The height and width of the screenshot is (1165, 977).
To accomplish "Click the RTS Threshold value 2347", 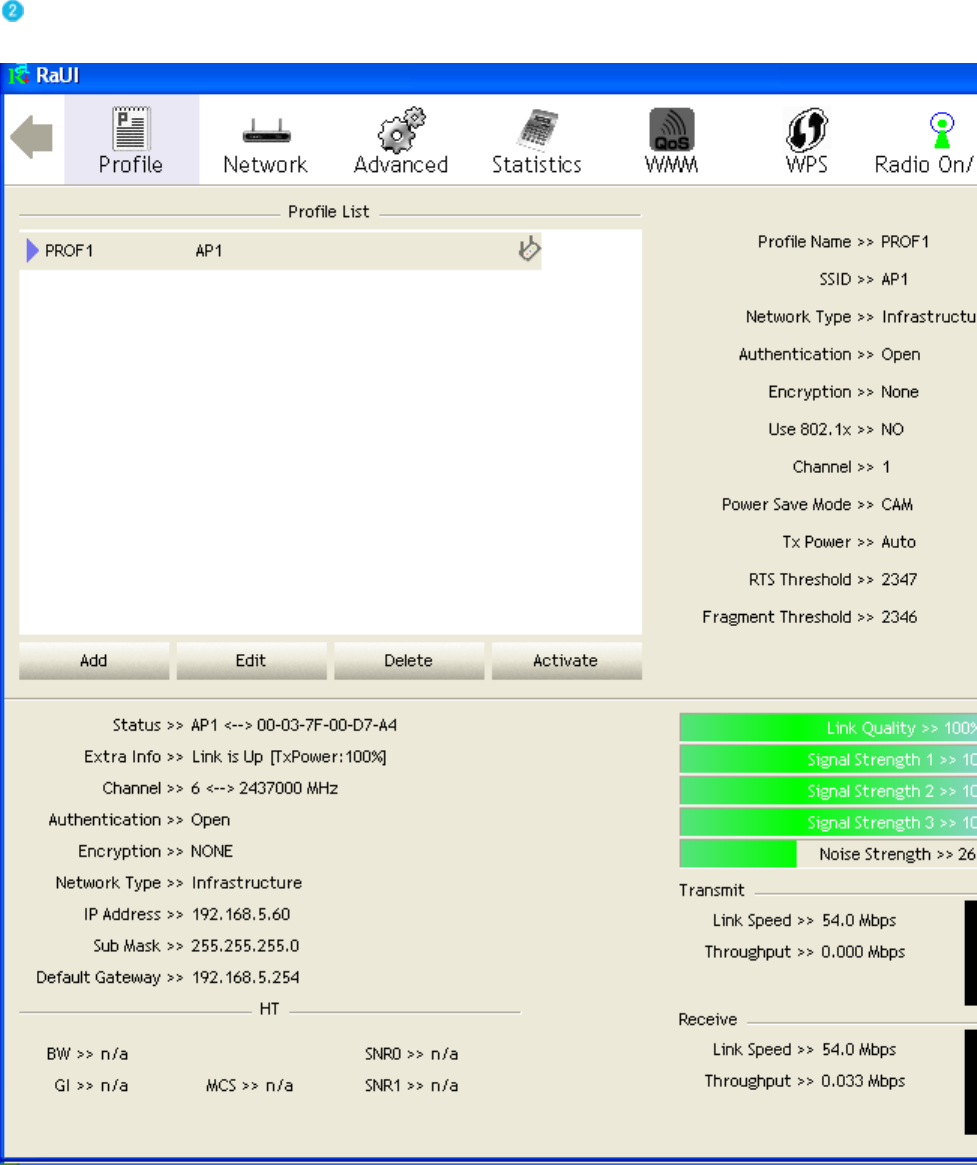I will [899, 580].
